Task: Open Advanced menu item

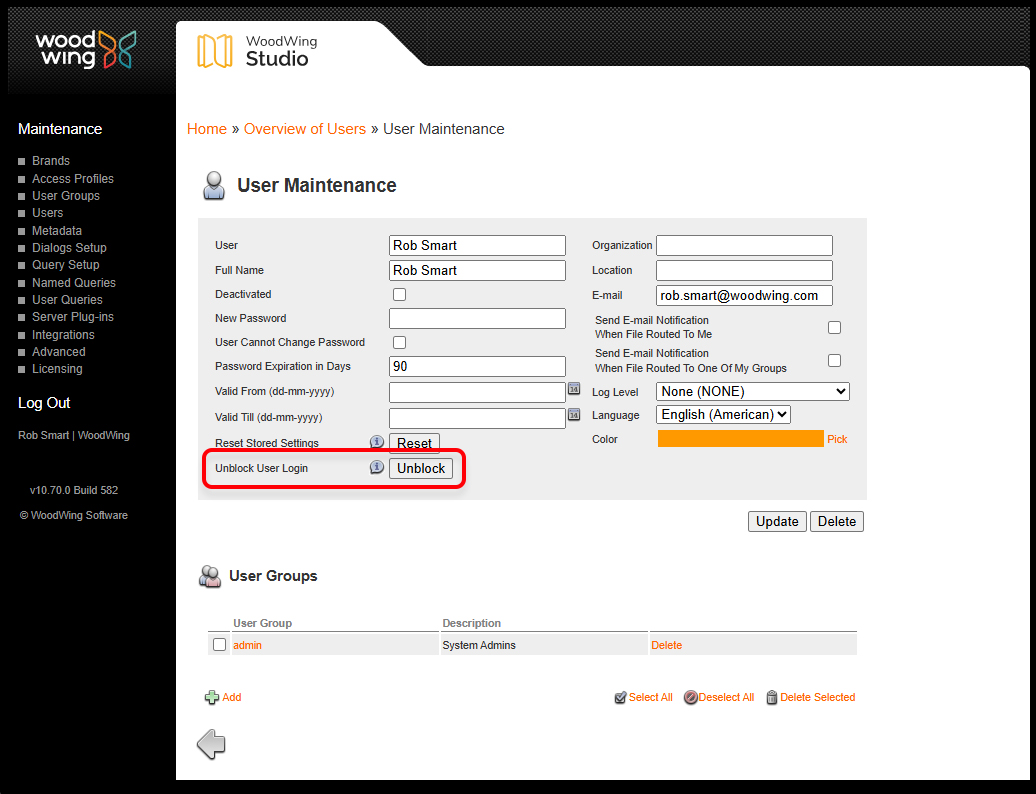Action: pyautogui.click(x=59, y=352)
